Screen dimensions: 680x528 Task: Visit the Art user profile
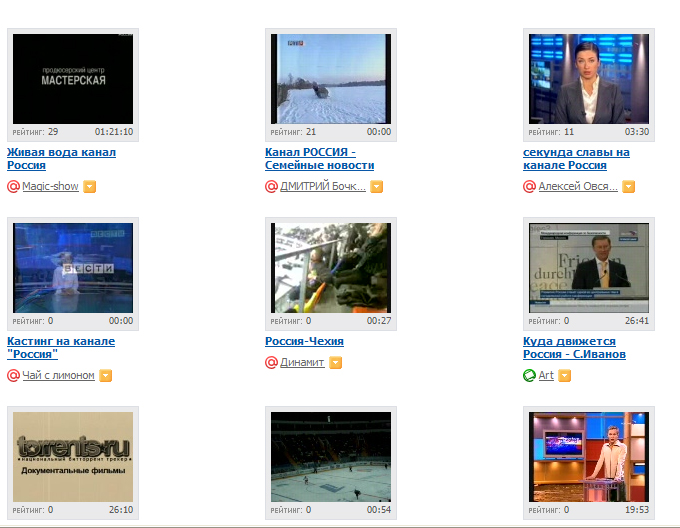click(x=546, y=375)
